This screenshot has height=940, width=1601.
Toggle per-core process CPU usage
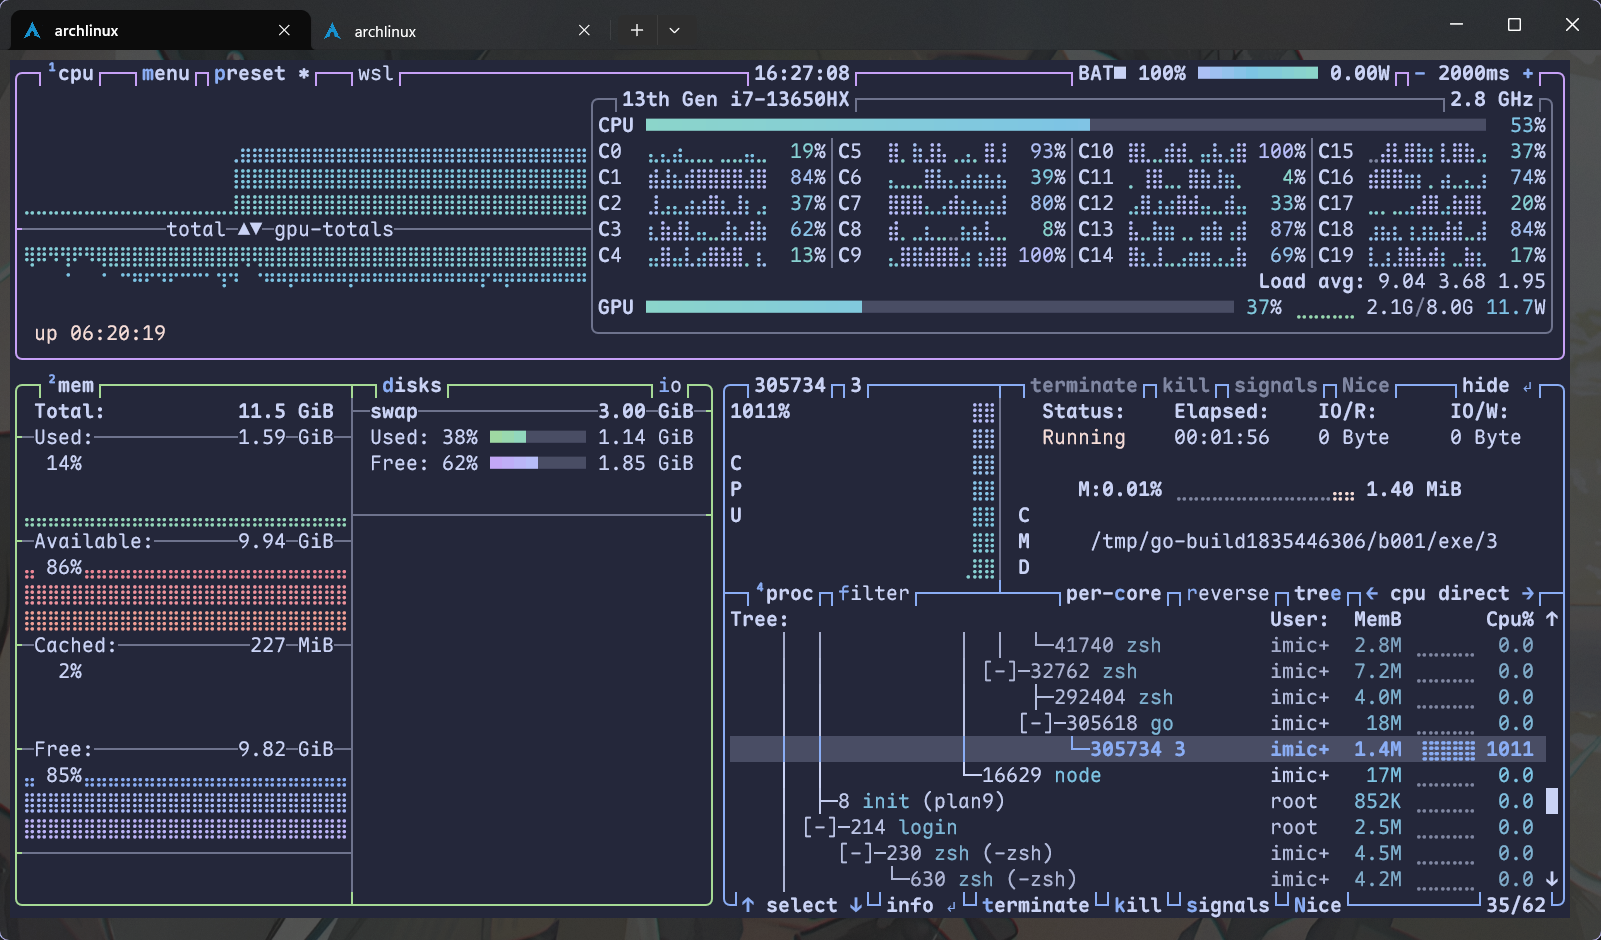tap(1113, 593)
